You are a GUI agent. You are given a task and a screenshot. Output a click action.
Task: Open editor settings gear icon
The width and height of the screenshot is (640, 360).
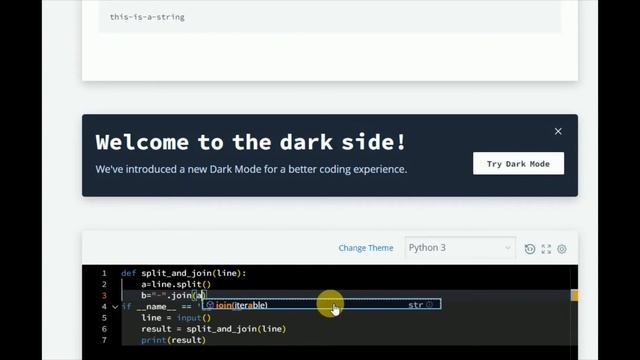[x=562, y=249]
